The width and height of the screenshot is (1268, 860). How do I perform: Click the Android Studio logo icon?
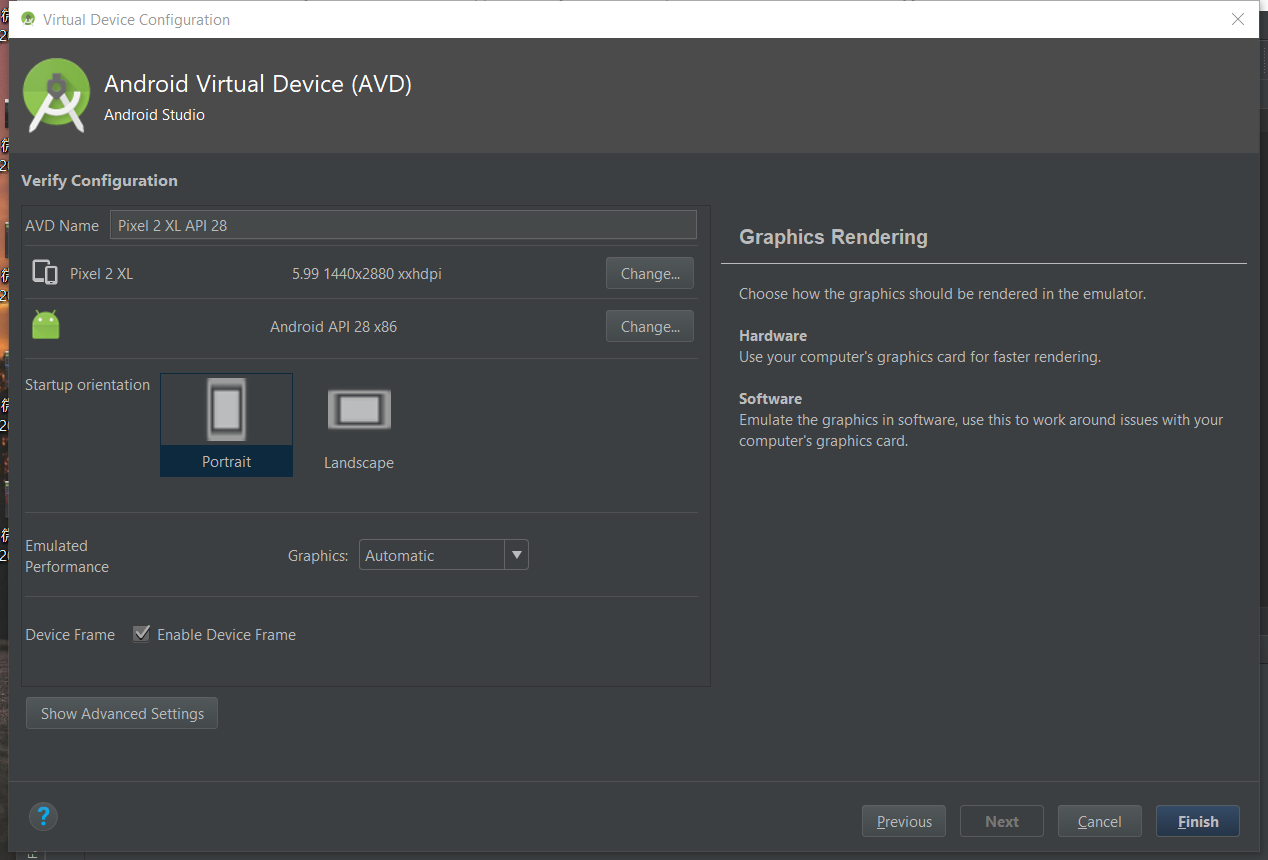[x=57, y=95]
